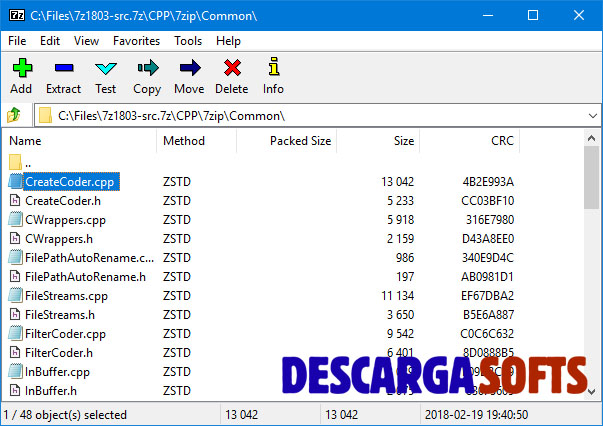The image size is (603, 426).
Task: Click size value 11 134
Action: click(x=398, y=296)
